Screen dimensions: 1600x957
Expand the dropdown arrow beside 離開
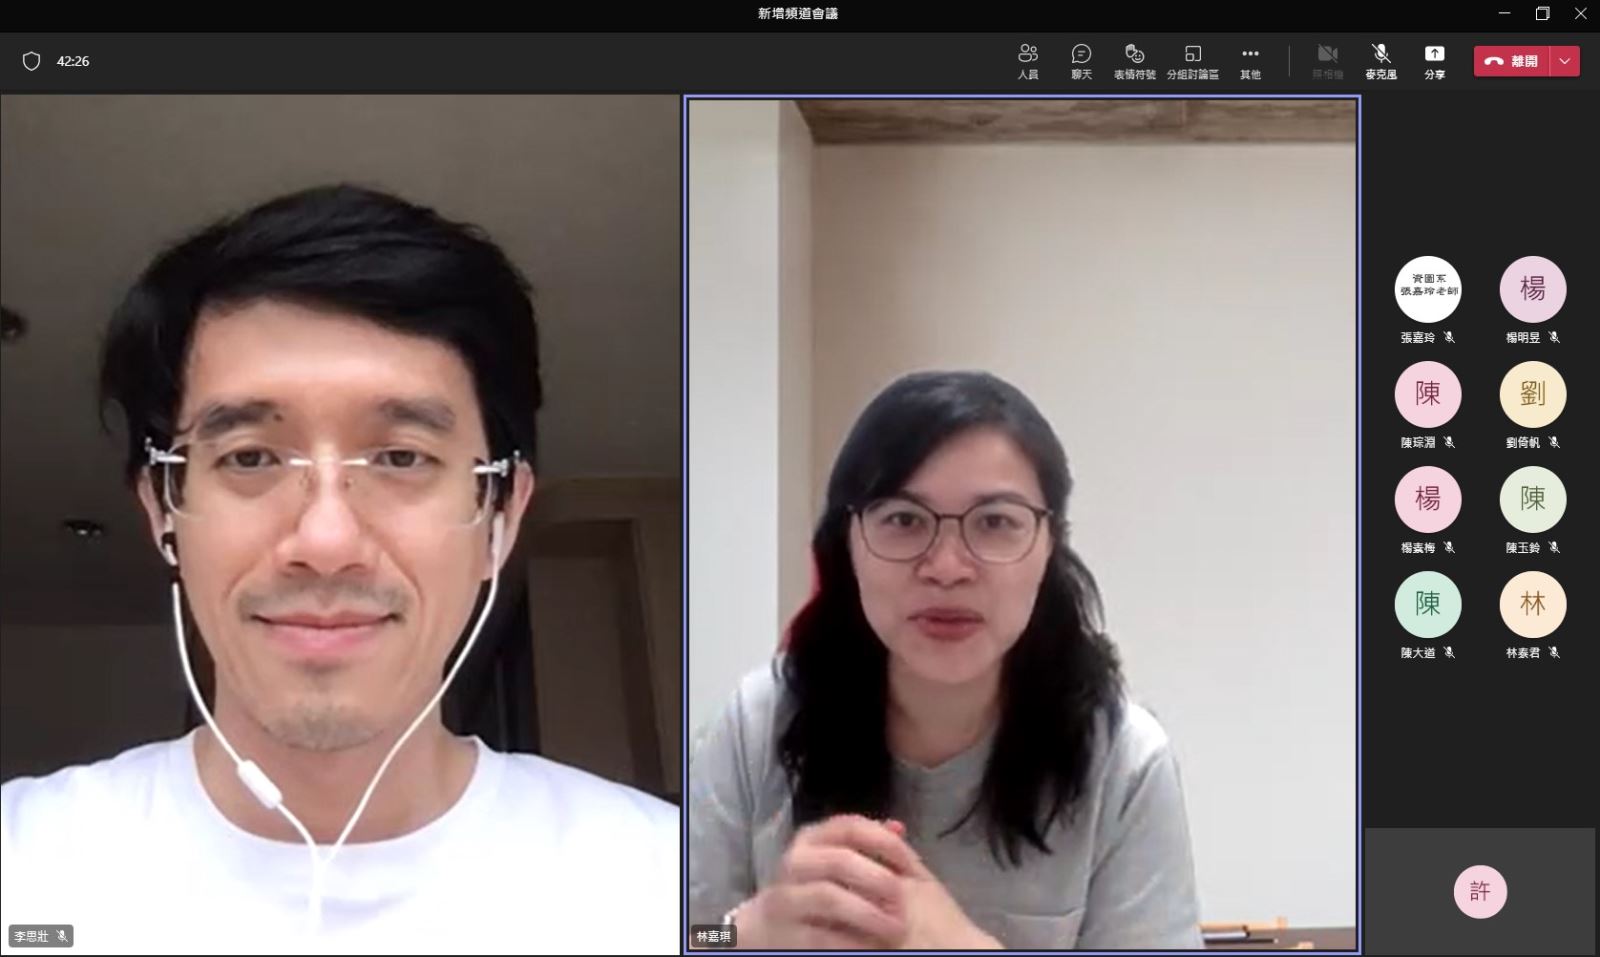coord(1565,61)
